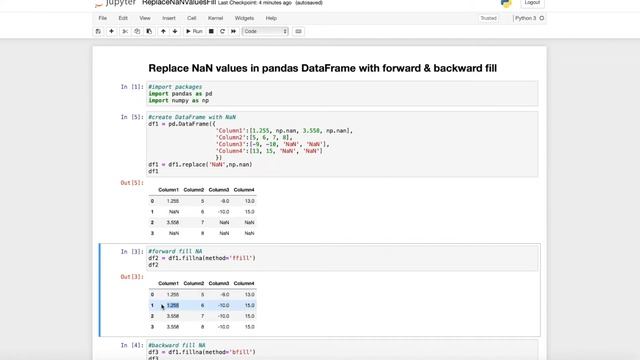Open the Edit menu
The image size is (640, 360).
pyautogui.click(x=123, y=18)
